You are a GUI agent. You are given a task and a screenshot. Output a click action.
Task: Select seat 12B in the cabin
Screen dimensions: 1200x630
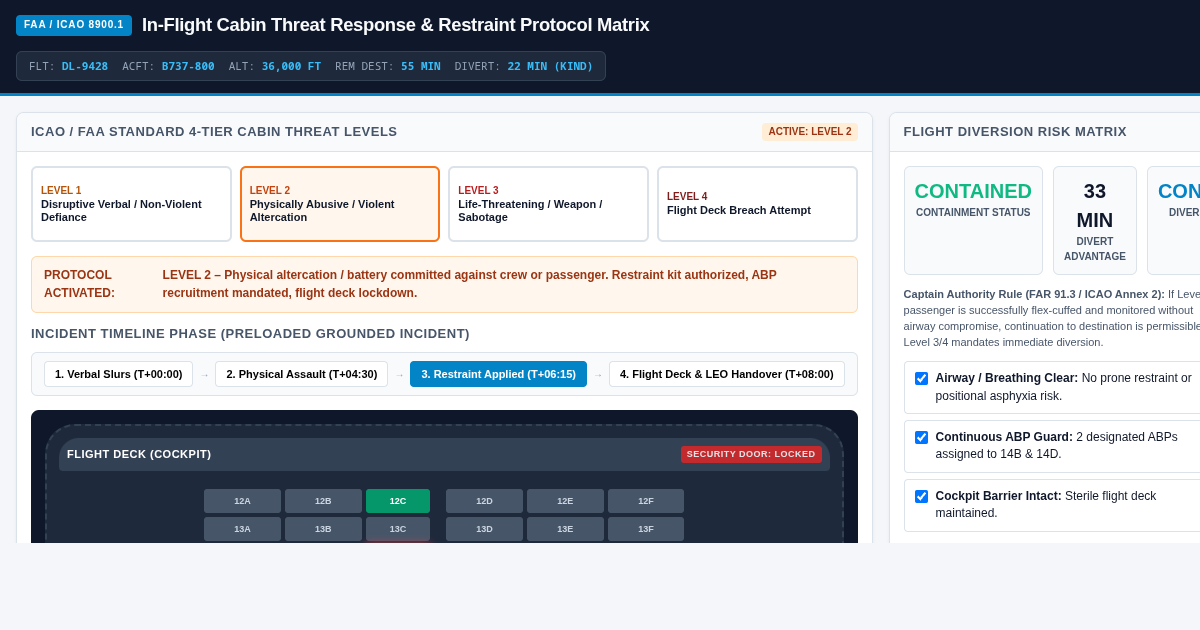coord(323,501)
